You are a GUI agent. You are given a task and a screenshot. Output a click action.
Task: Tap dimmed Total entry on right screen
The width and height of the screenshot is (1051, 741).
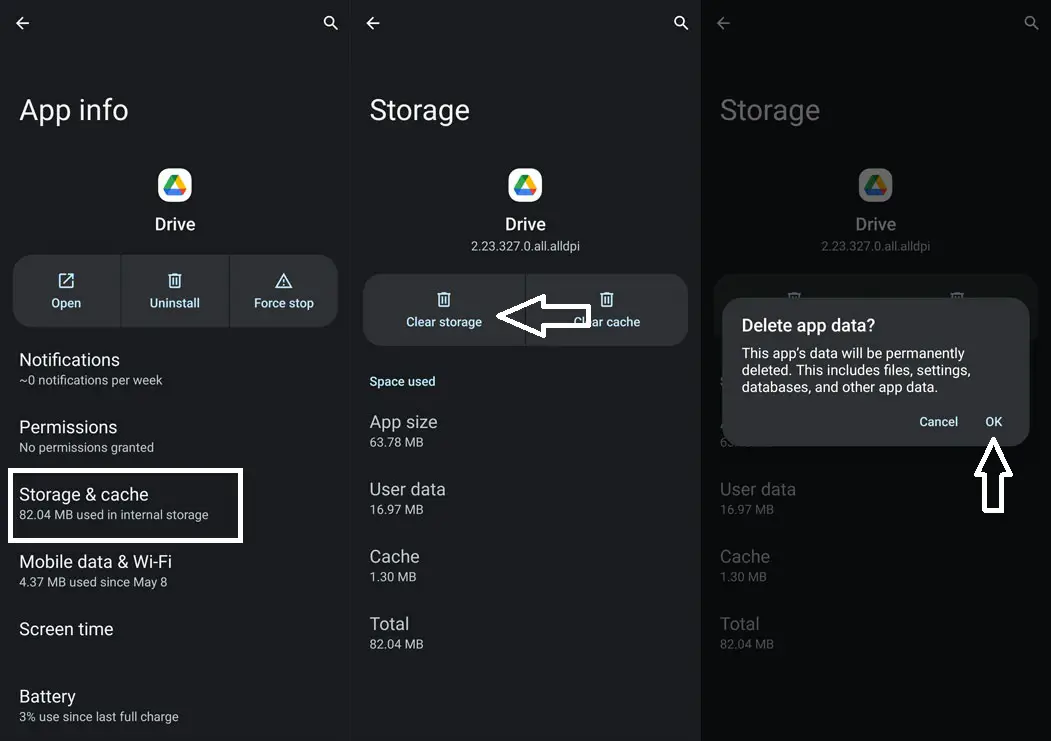click(x=875, y=633)
